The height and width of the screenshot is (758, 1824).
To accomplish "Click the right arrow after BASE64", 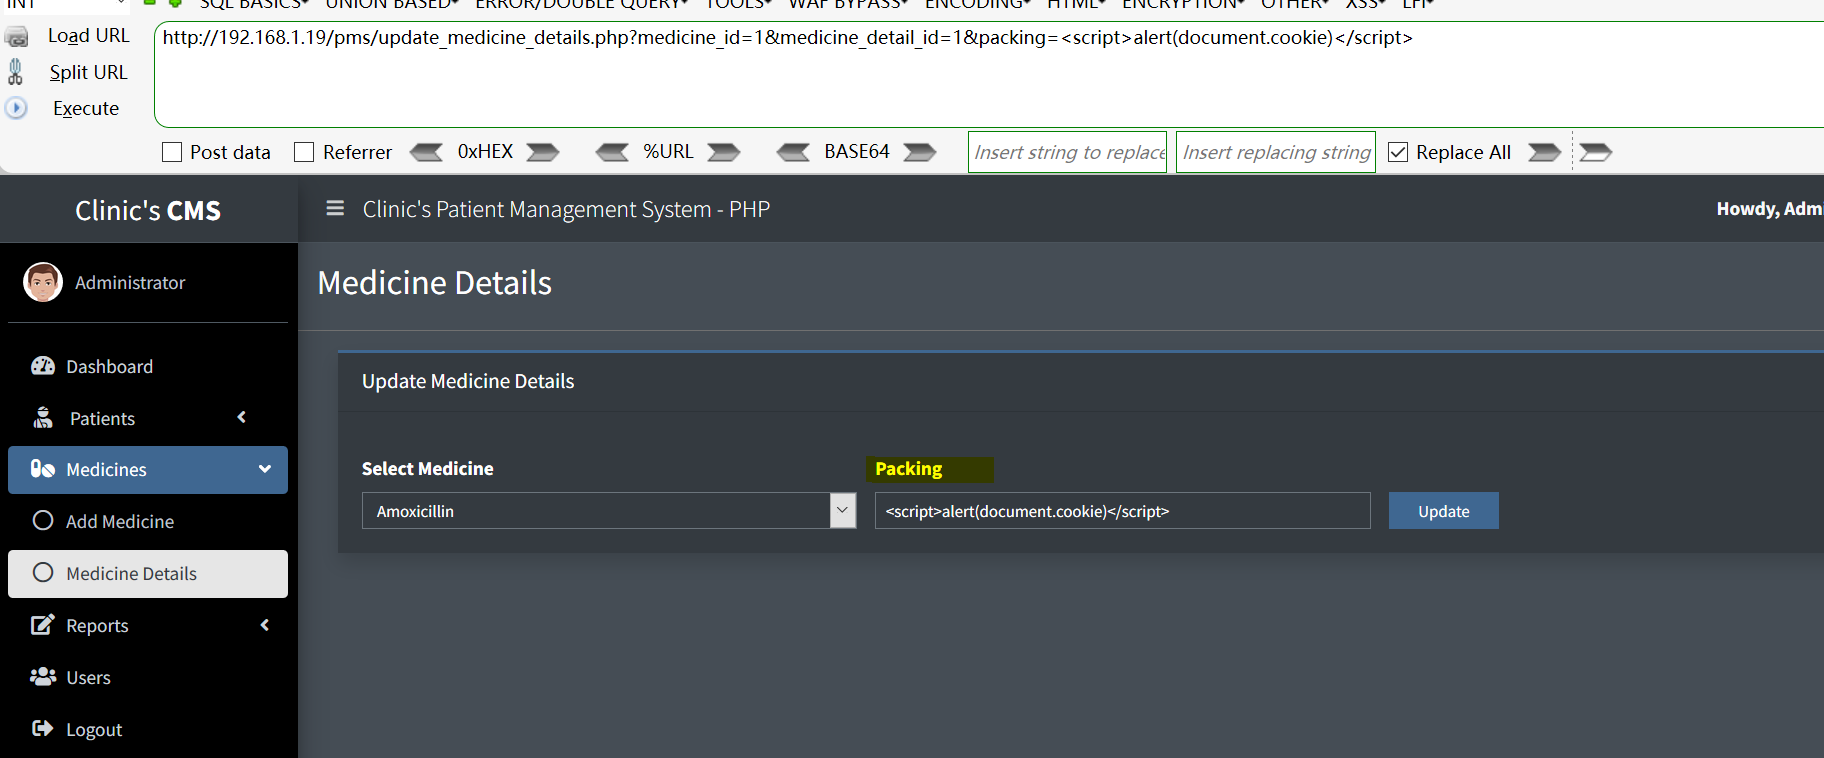I will [x=920, y=152].
